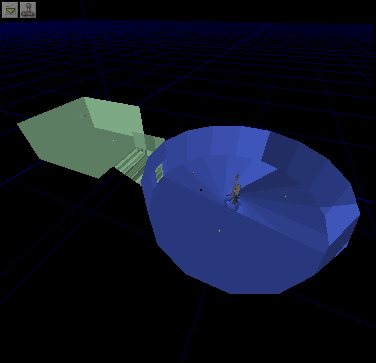
Task: Select the black dot inside the blue room
Action: (x=201, y=190)
